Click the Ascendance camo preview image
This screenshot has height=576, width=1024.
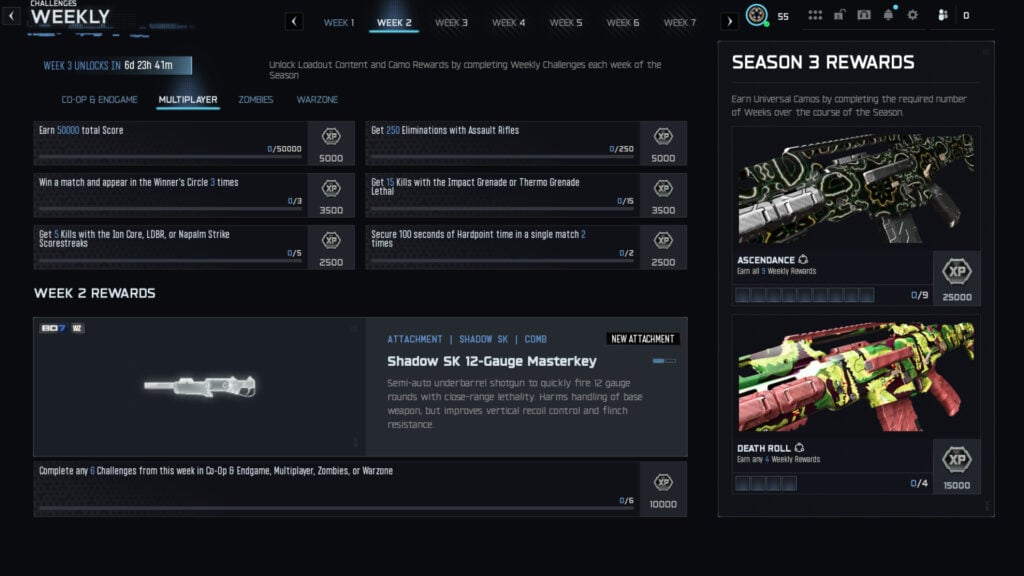pos(855,188)
